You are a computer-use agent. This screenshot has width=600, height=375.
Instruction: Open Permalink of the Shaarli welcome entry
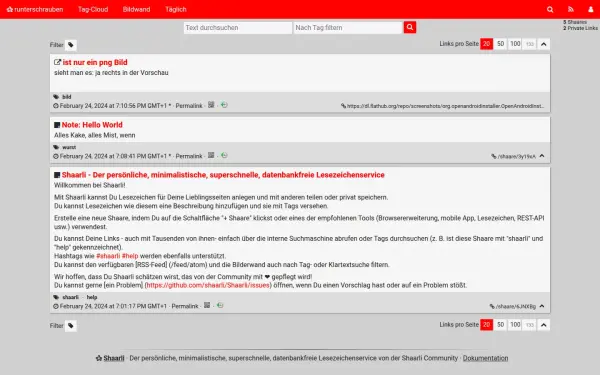pos(185,307)
